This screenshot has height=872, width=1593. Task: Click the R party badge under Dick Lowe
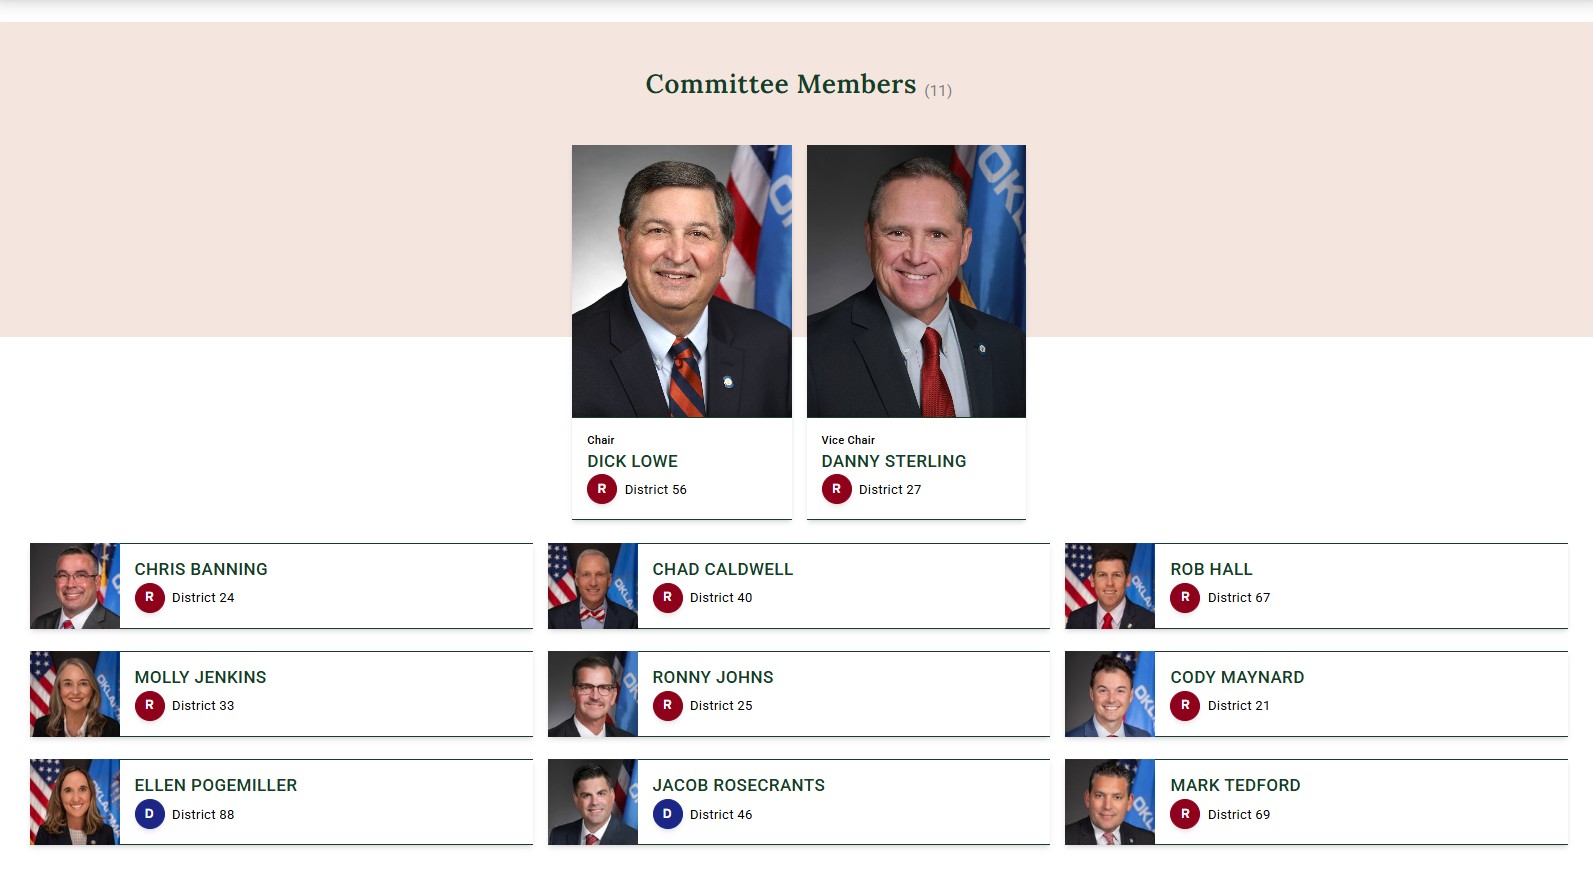[601, 489]
